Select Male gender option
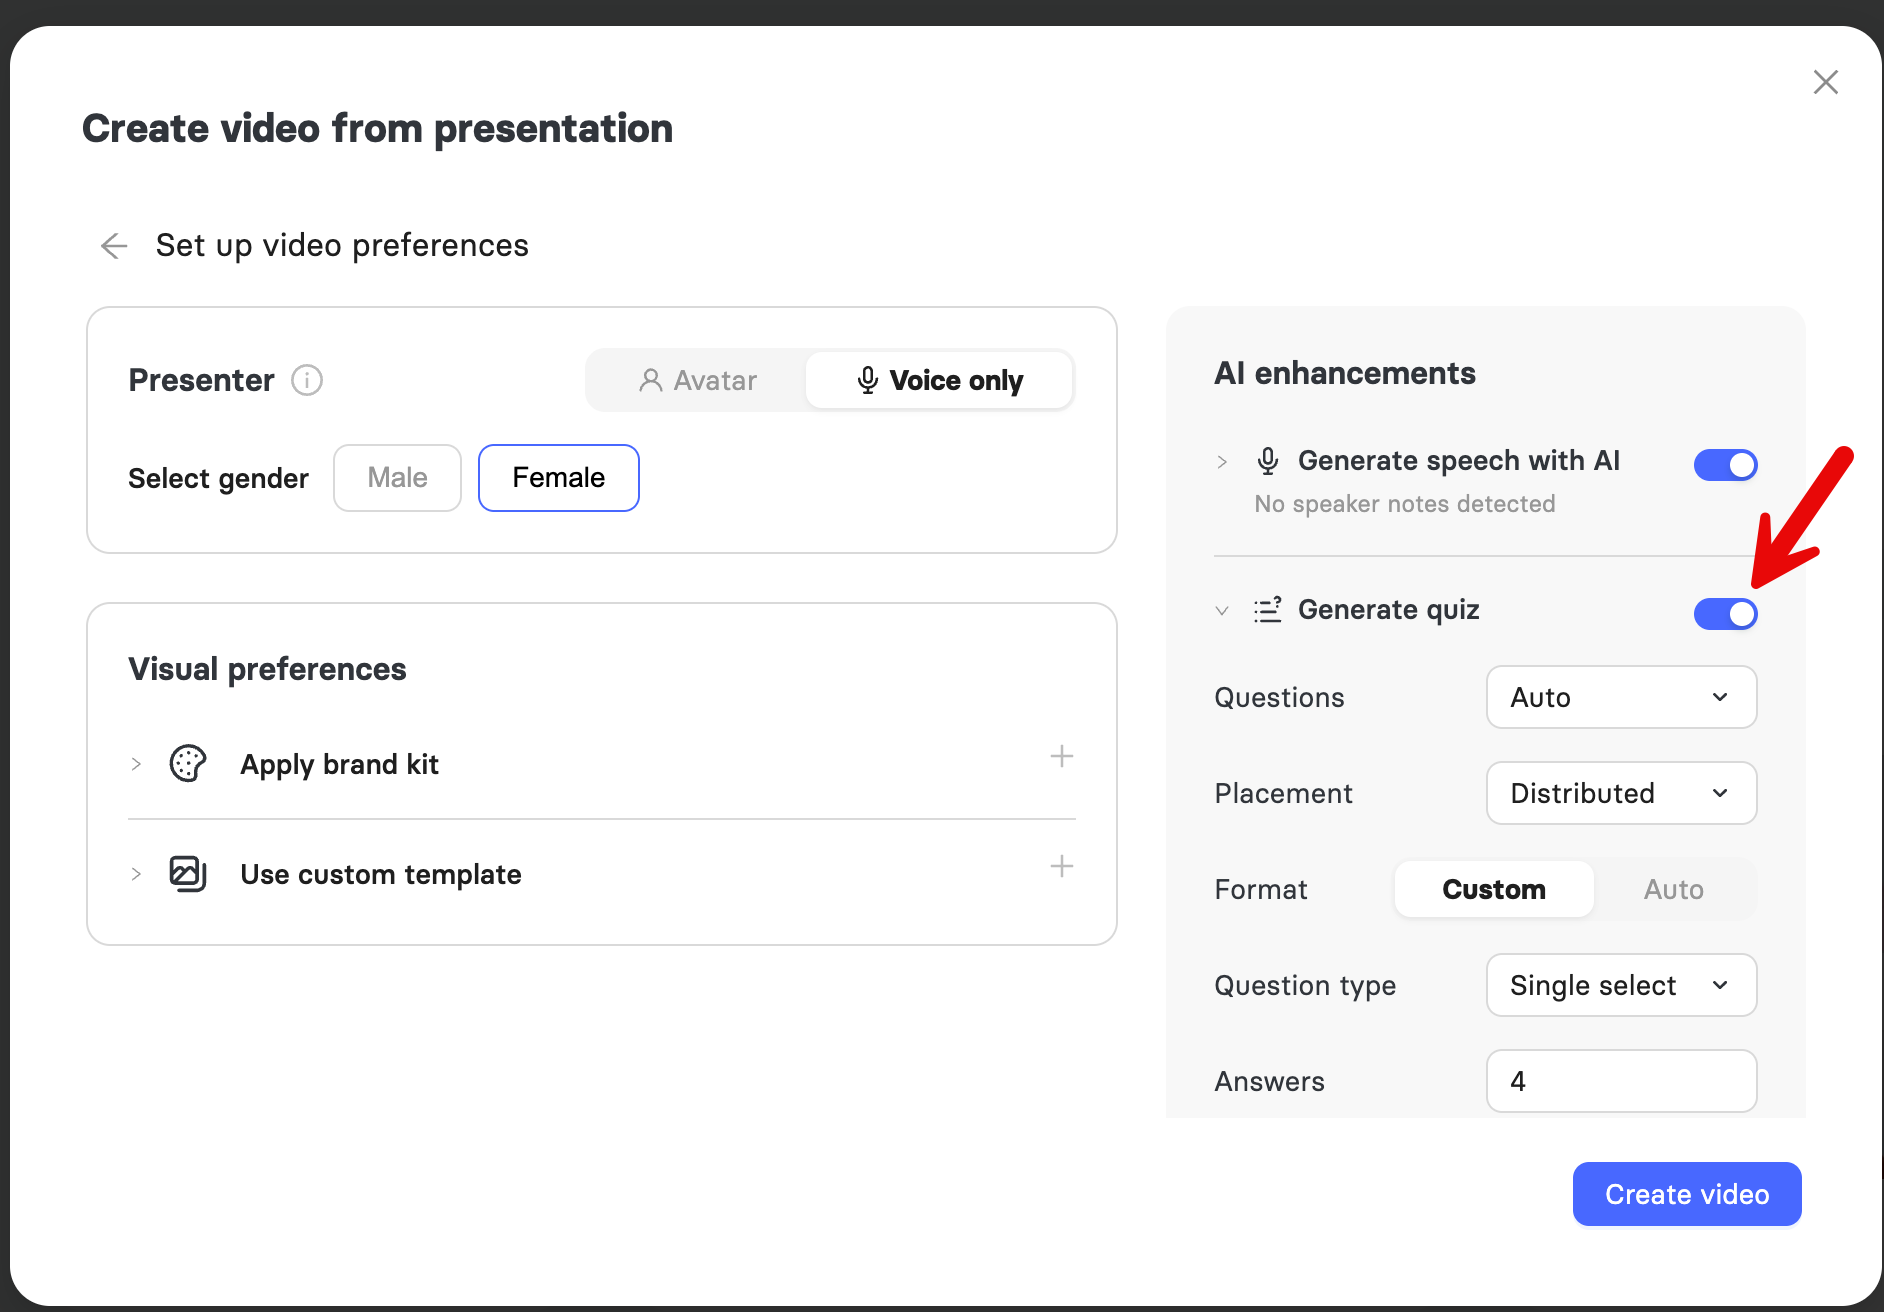1884x1312 pixels. click(397, 478)
